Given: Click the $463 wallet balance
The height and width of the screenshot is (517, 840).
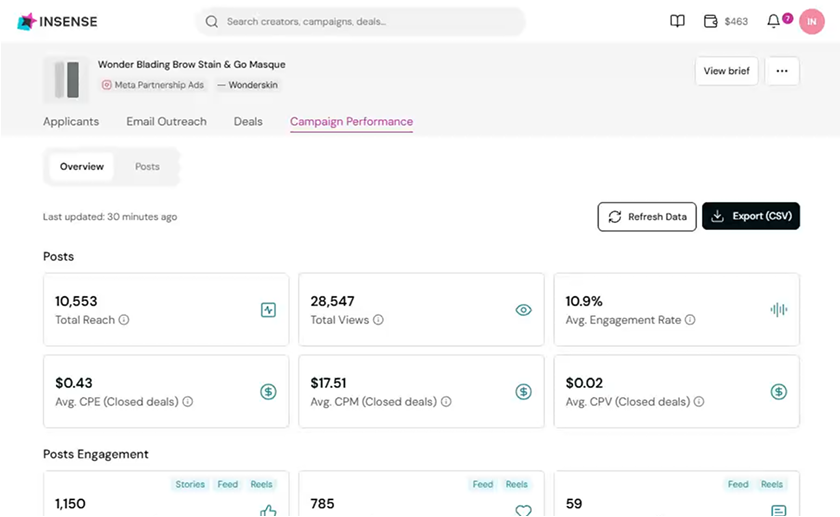Looking at the screenshot, I should coord(736,21).
